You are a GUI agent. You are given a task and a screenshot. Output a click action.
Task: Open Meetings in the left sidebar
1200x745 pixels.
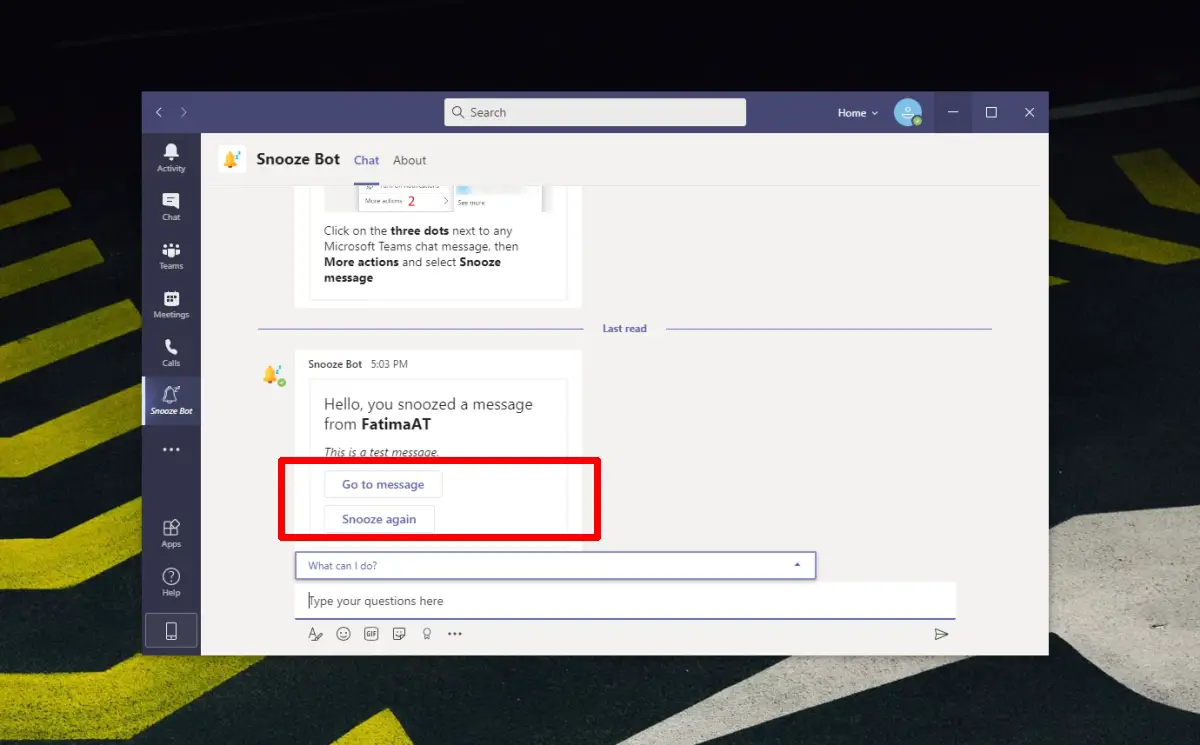tap(171, 304)
